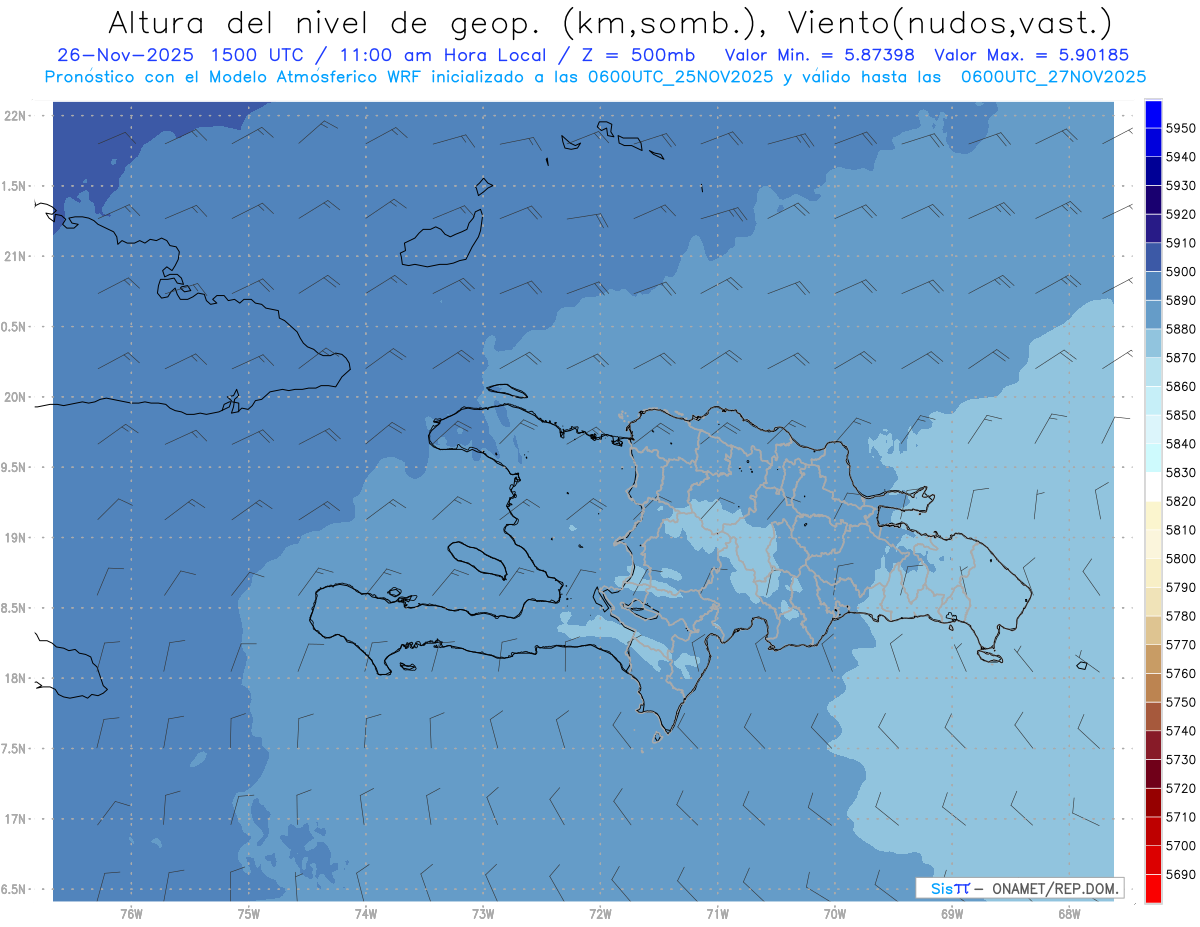Click the "19N" latitude label
Screen dimensions: 1200x927
pos(14,538)
